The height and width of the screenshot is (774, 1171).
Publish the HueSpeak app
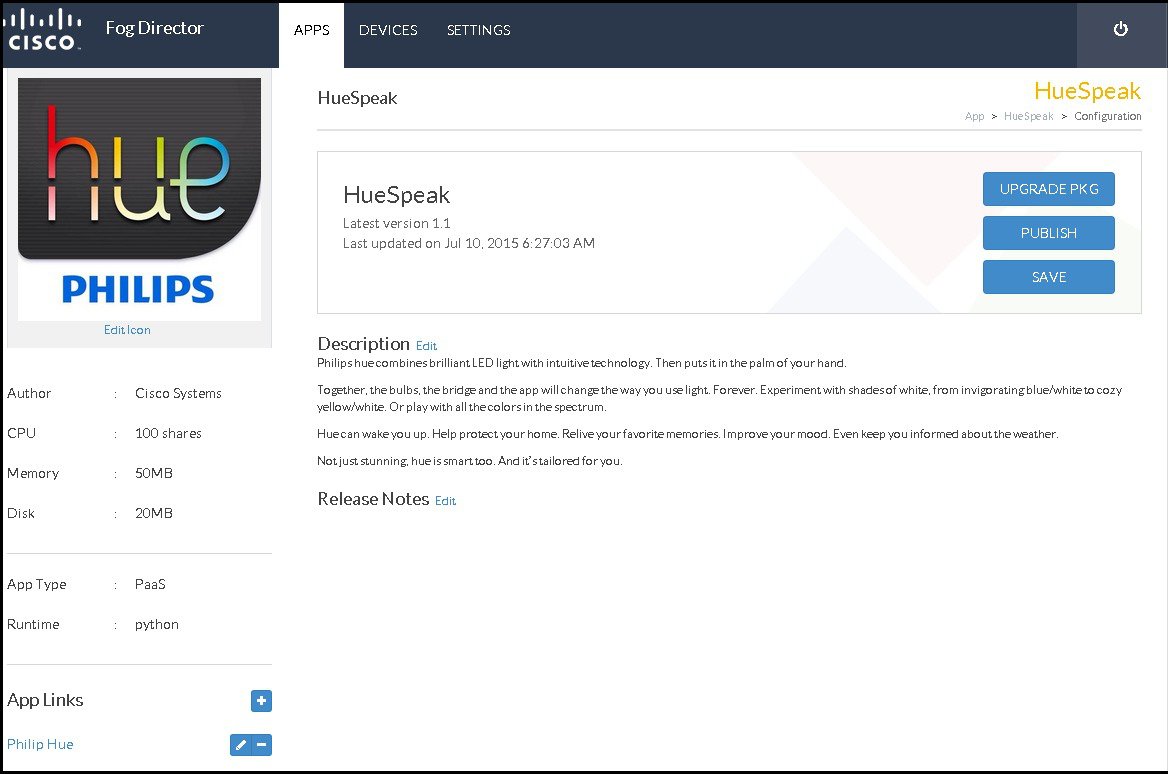coord(1051,234)
